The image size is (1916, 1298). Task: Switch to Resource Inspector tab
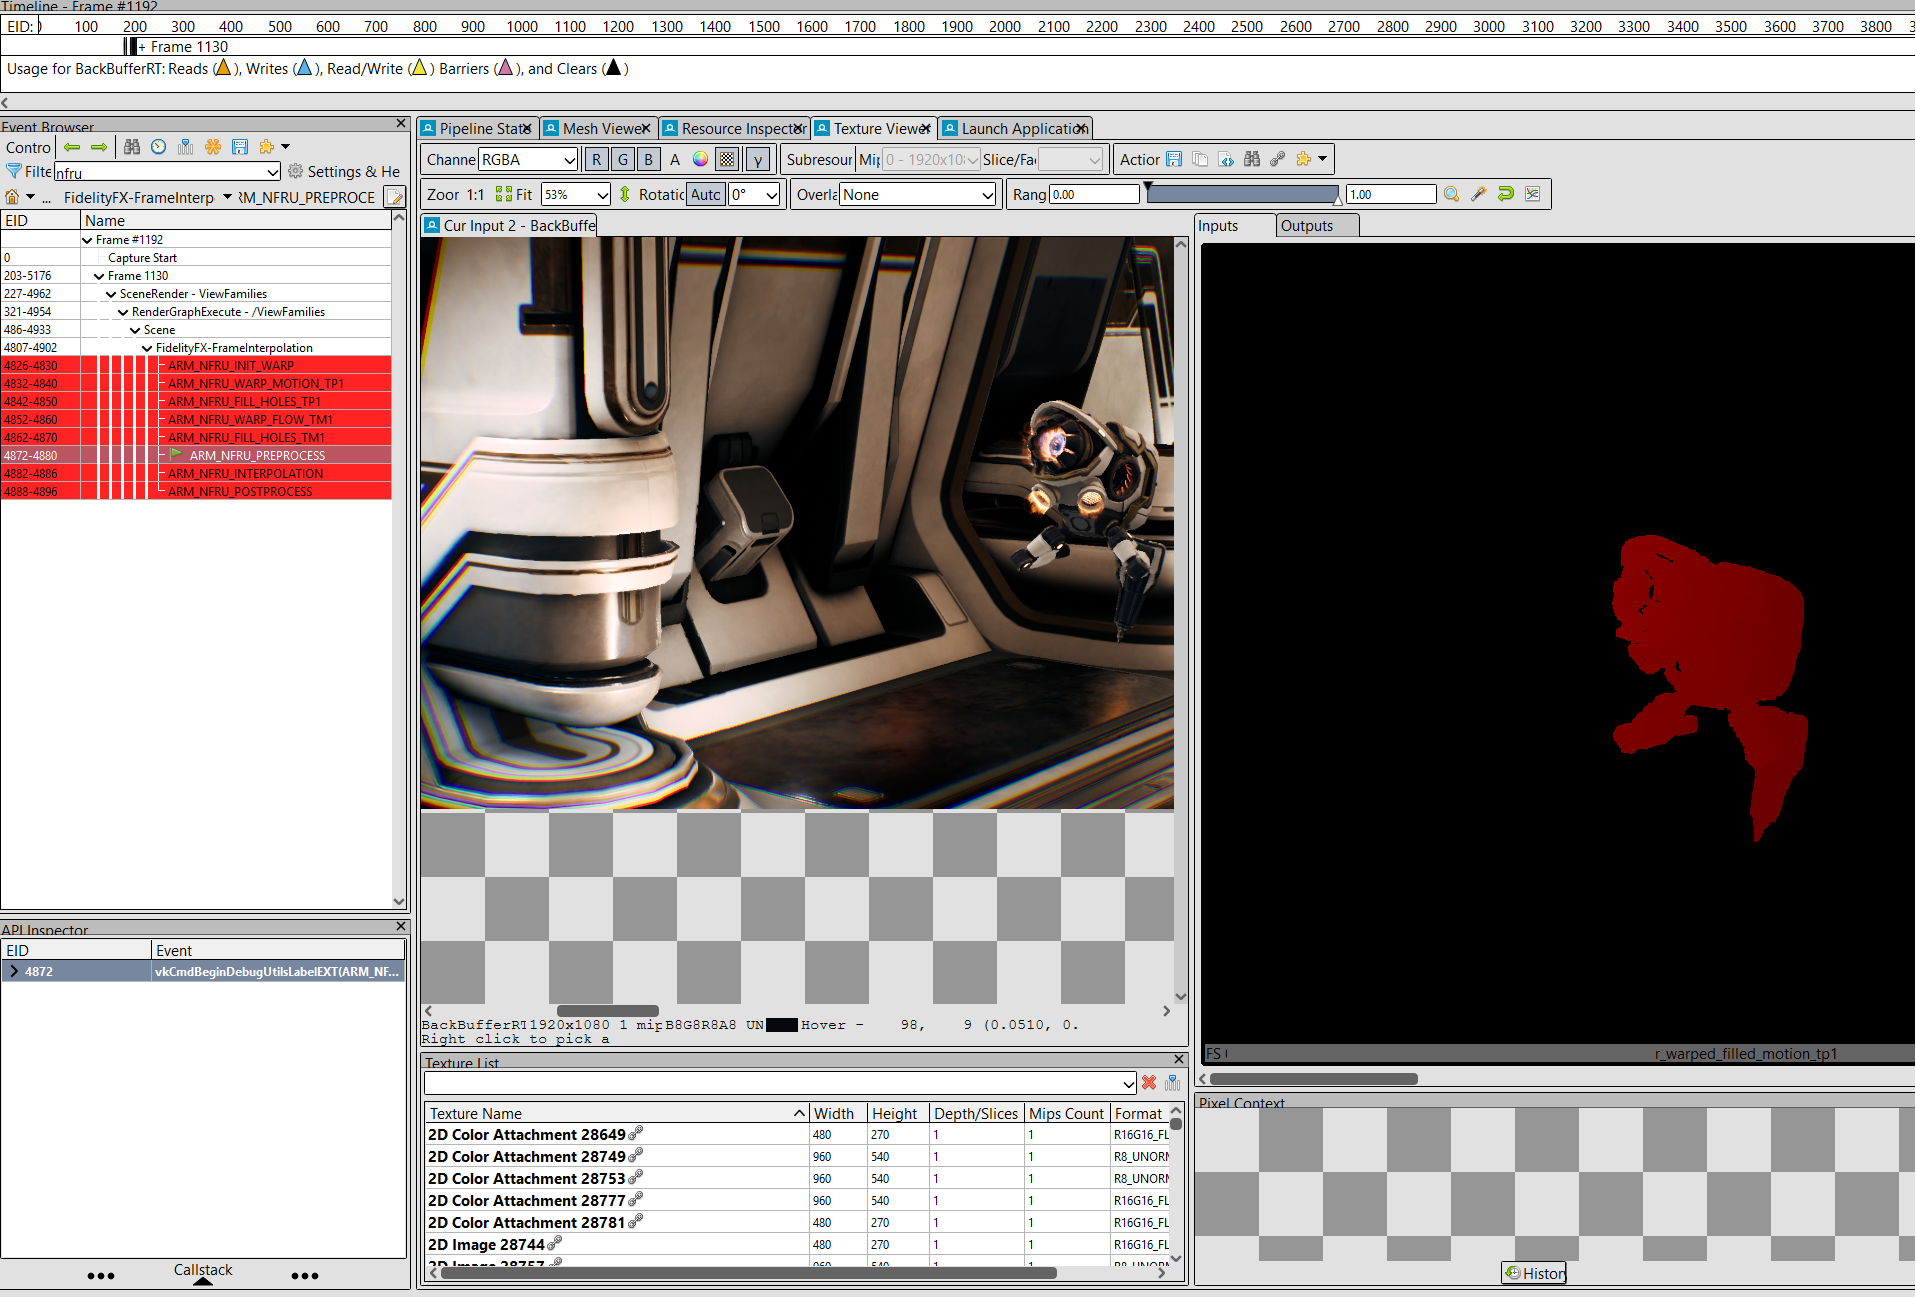click(x=734, y=128)
